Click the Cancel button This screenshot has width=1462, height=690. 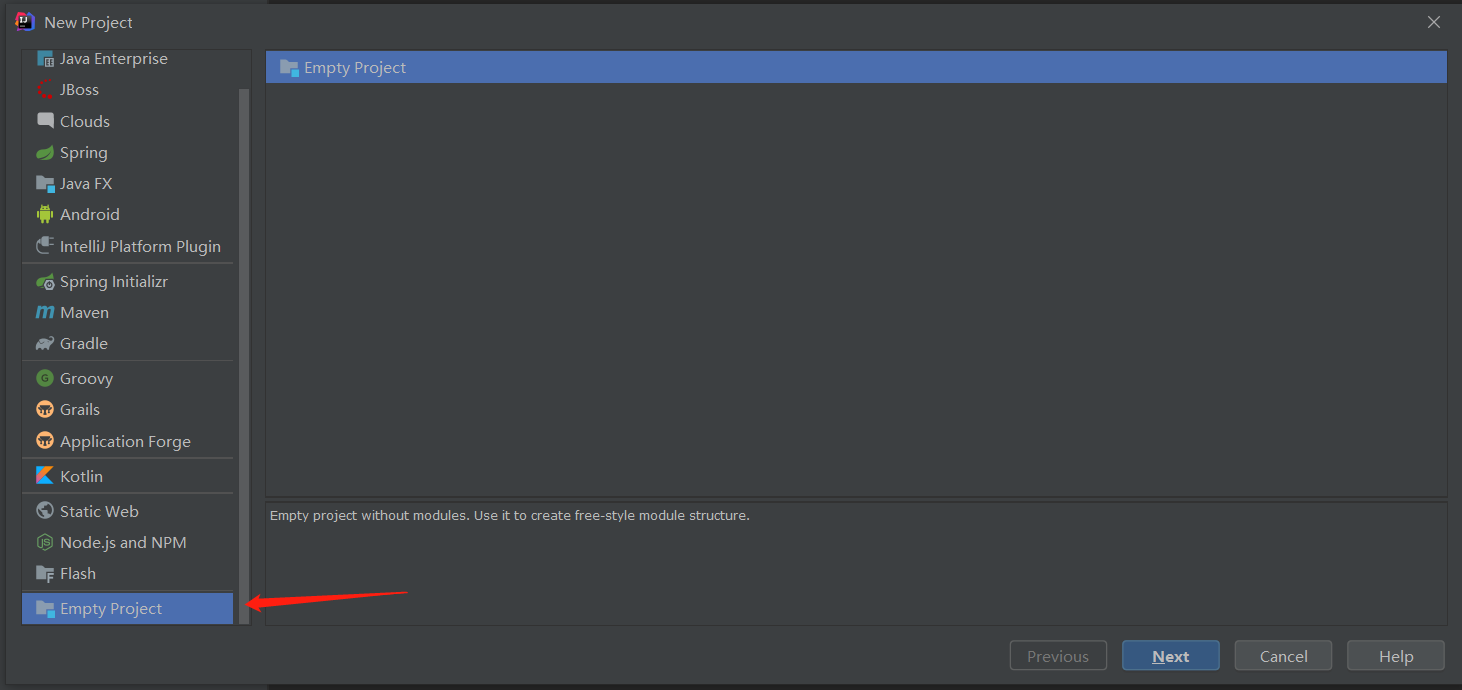tap(1283, 656)
